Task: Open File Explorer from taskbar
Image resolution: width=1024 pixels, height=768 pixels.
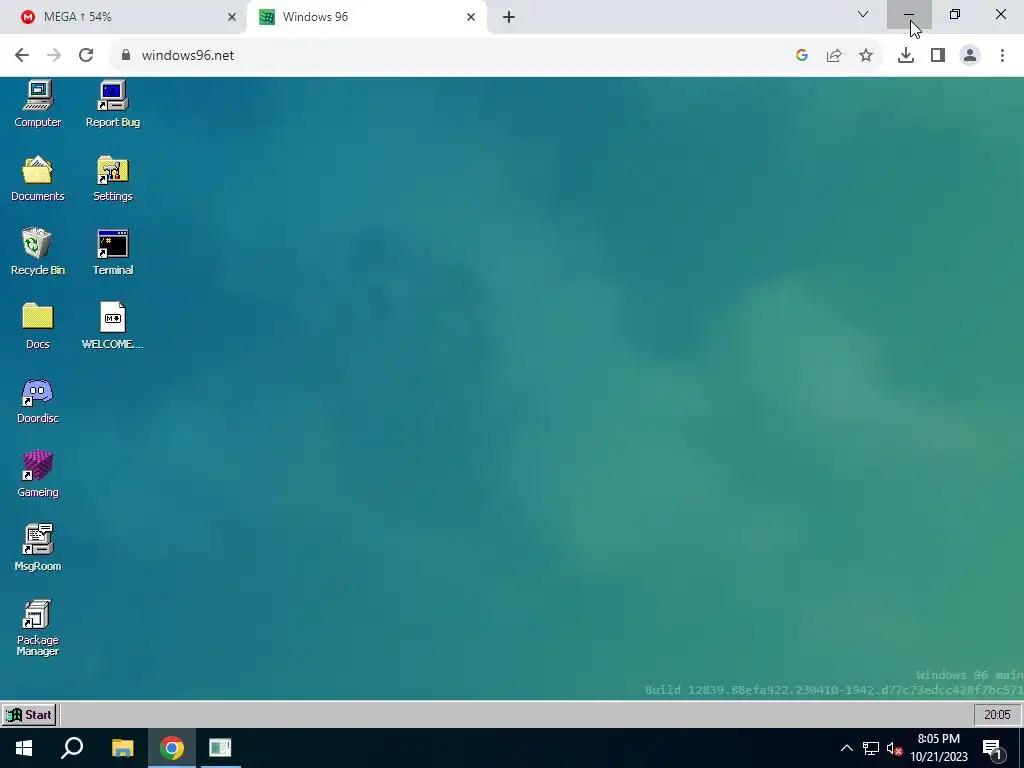Action: click(122, 748)
